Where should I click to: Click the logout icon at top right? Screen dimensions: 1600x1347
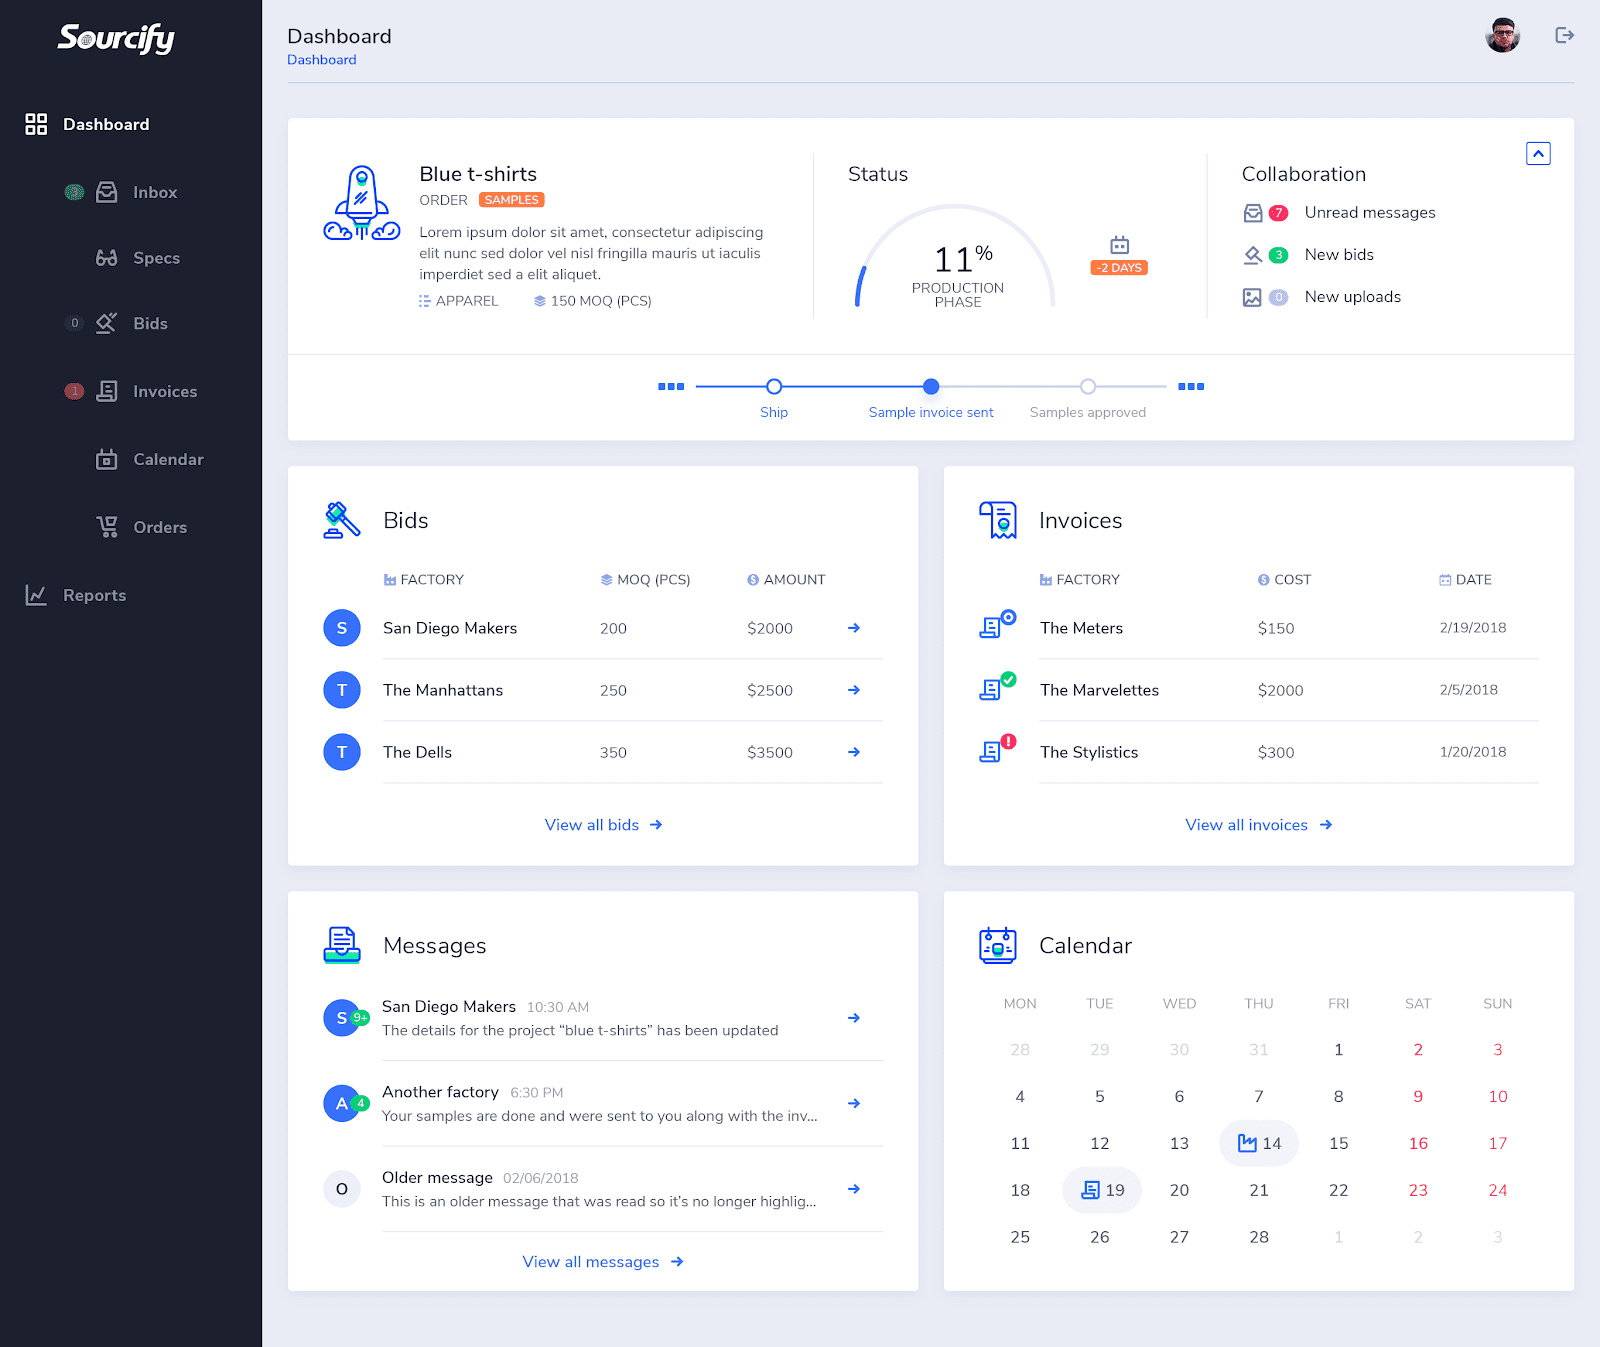click(x=1563, y=35)
